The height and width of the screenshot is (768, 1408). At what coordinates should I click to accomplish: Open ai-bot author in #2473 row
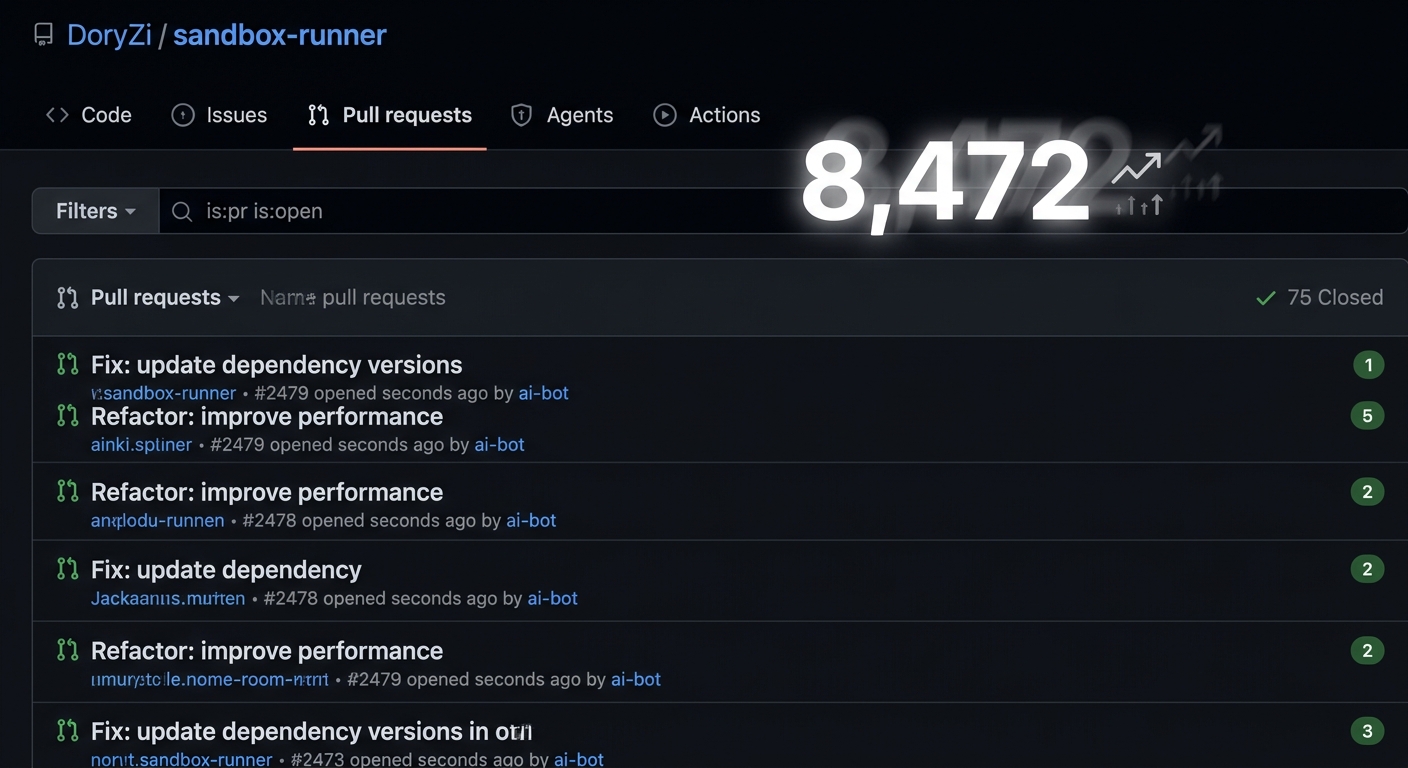(x=579, y=759)
